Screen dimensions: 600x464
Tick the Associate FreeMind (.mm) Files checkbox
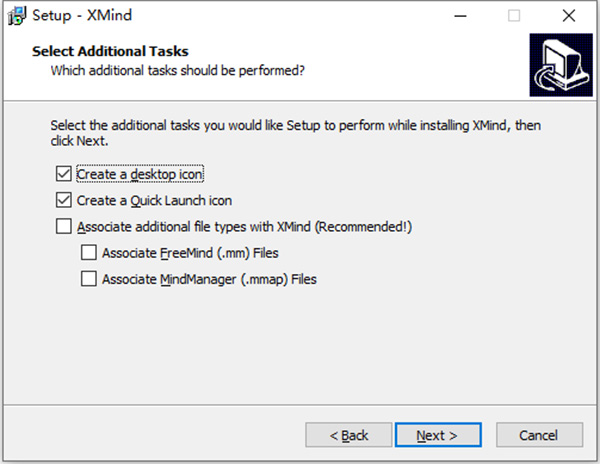pyautogui.click(x=89, y=253)
